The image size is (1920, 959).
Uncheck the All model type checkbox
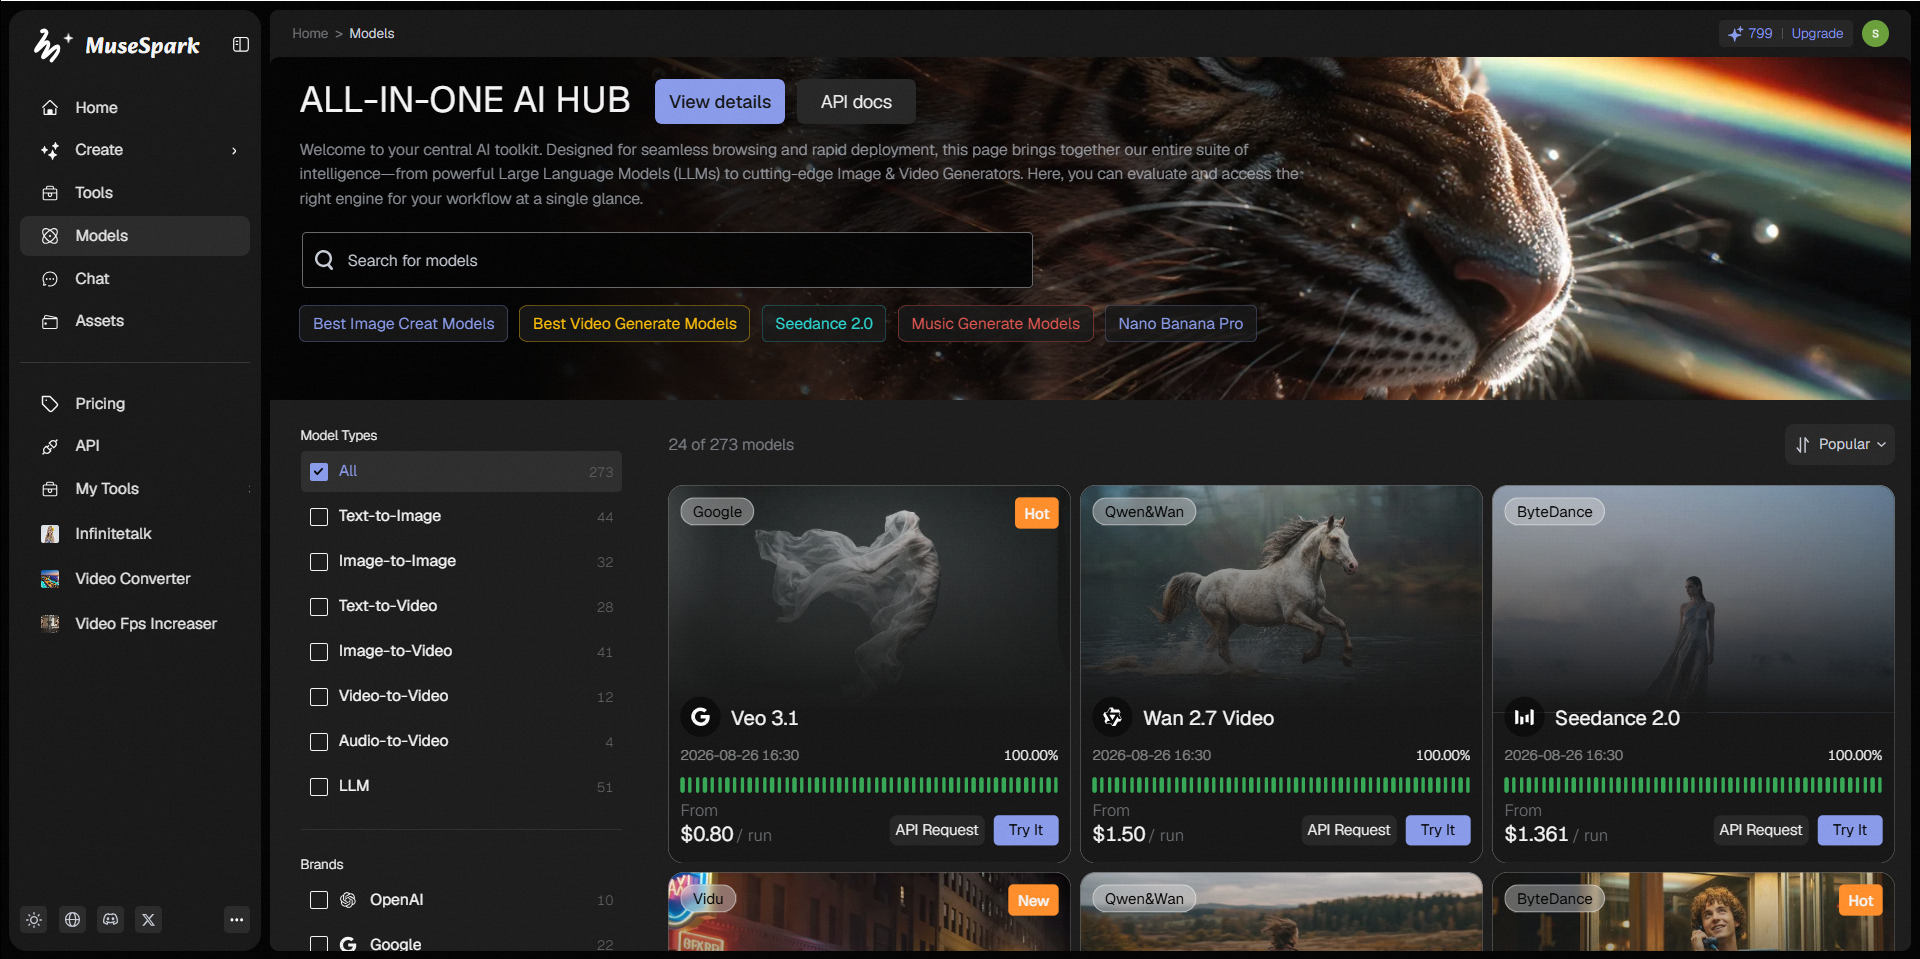(319, 472)
